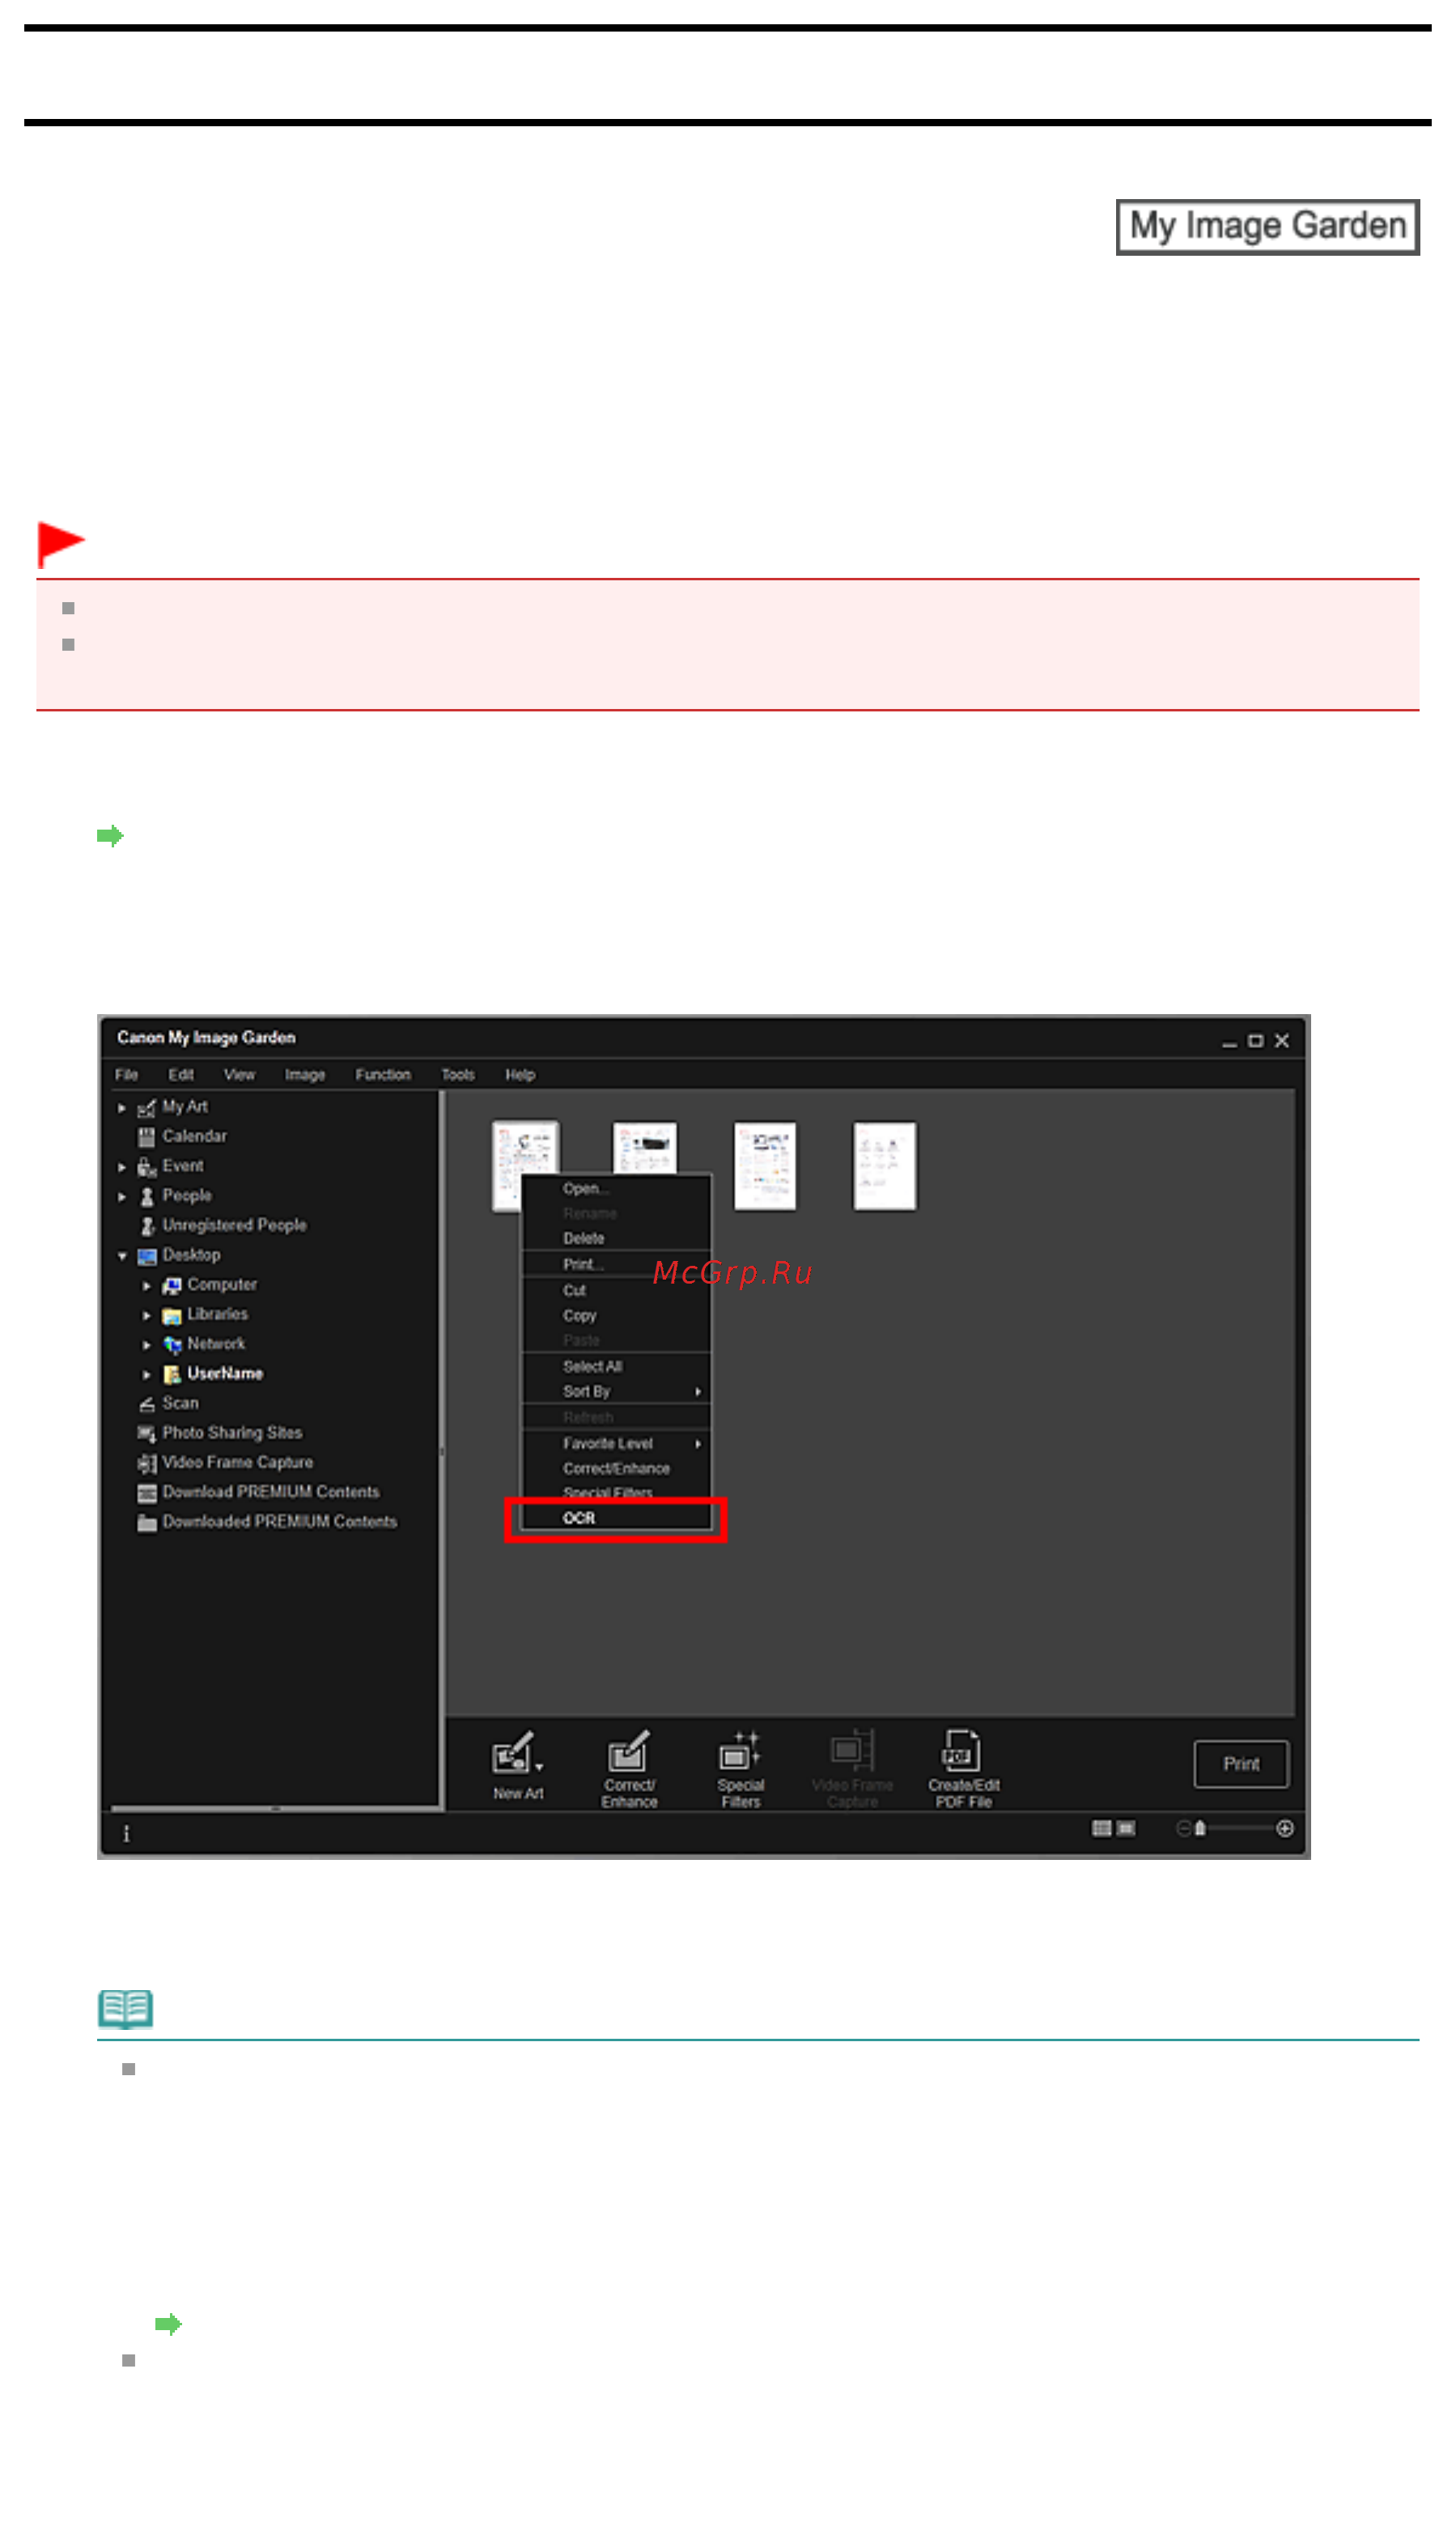Select the Libraries folder icon
The height and width of the screenshot is (2543, 1456).
(172, 1315)
